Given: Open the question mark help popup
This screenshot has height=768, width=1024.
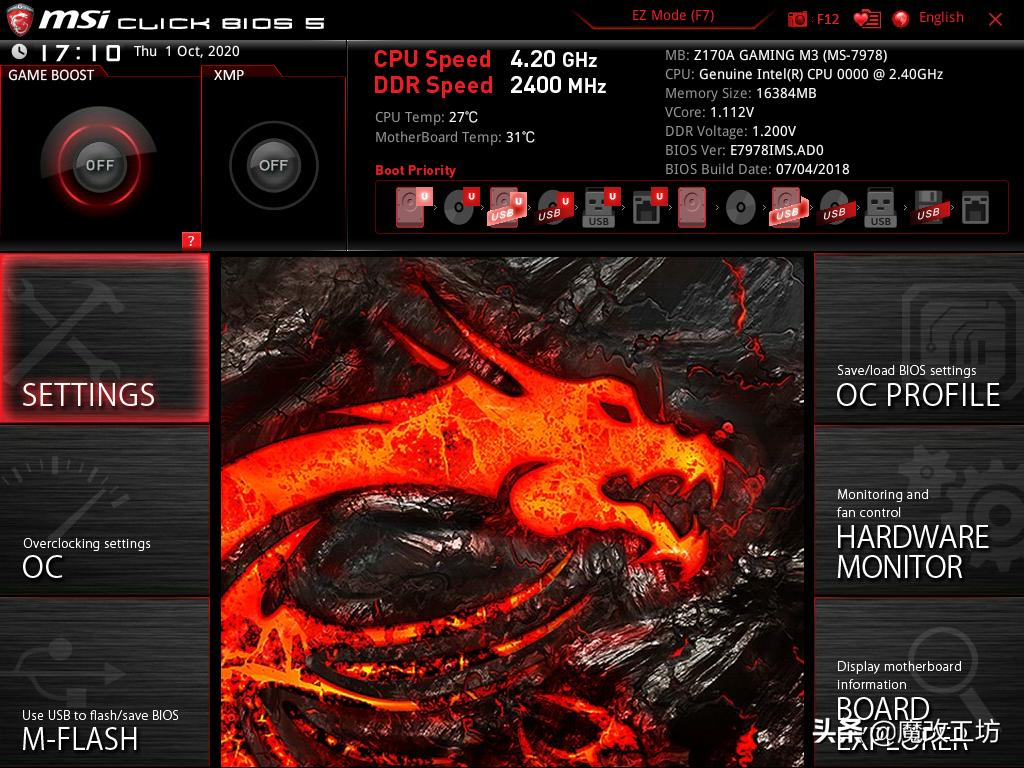Looking at the screenshot, I should 192,241.
